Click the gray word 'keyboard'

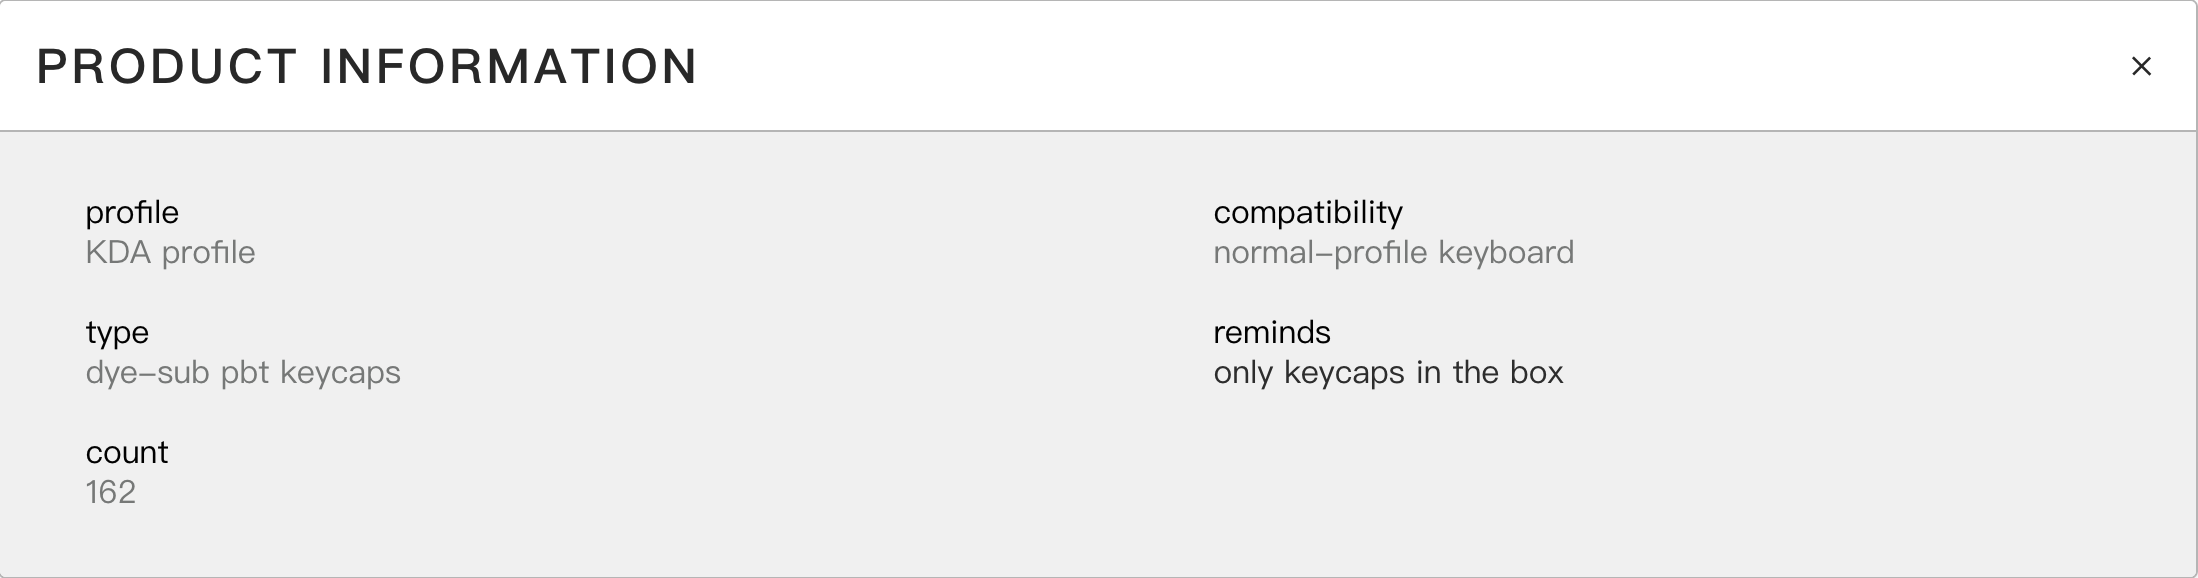[x=1506, y=252]
